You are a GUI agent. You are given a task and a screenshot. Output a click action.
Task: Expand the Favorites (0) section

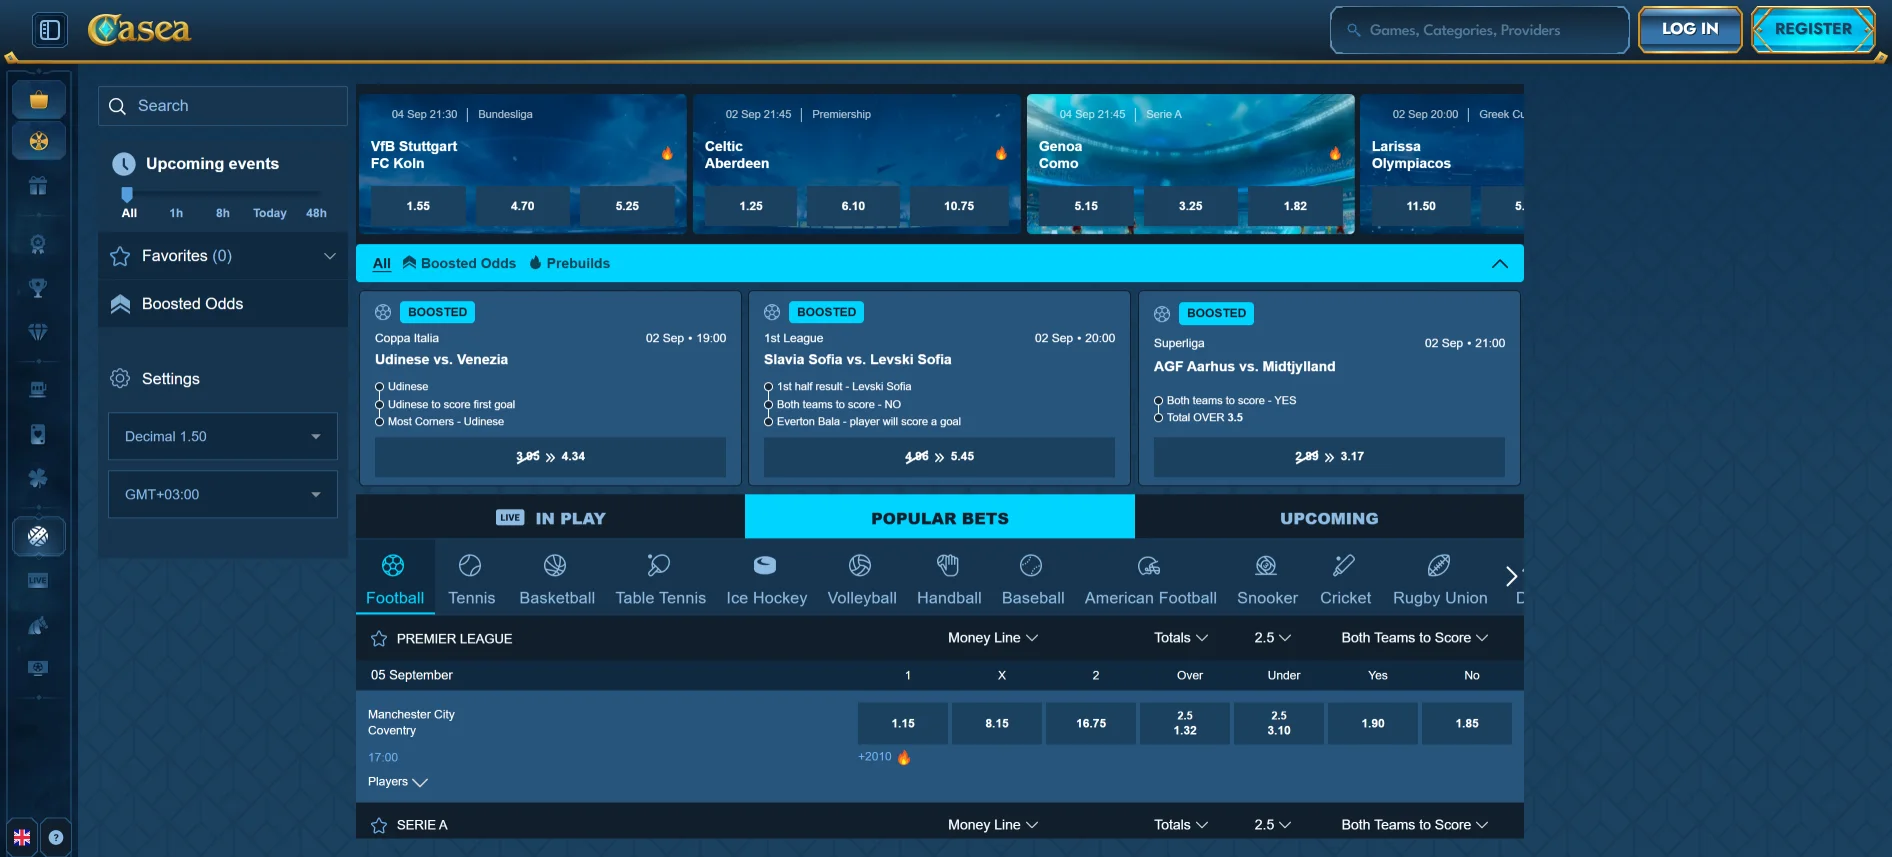pyautogui.click(x=223, y=256)
